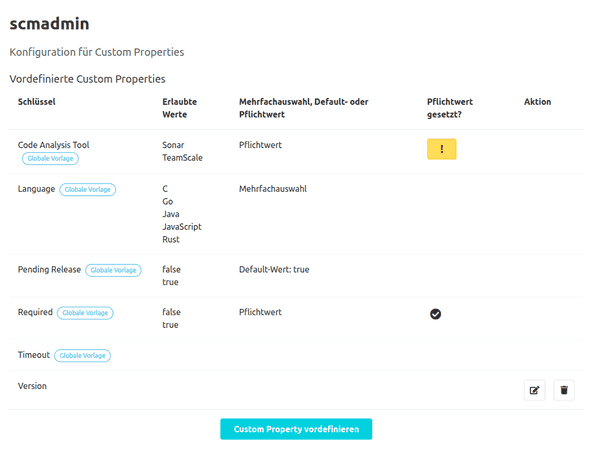Select Globale Vorlage tag under Code Analysis Tool

coord(50,158)
